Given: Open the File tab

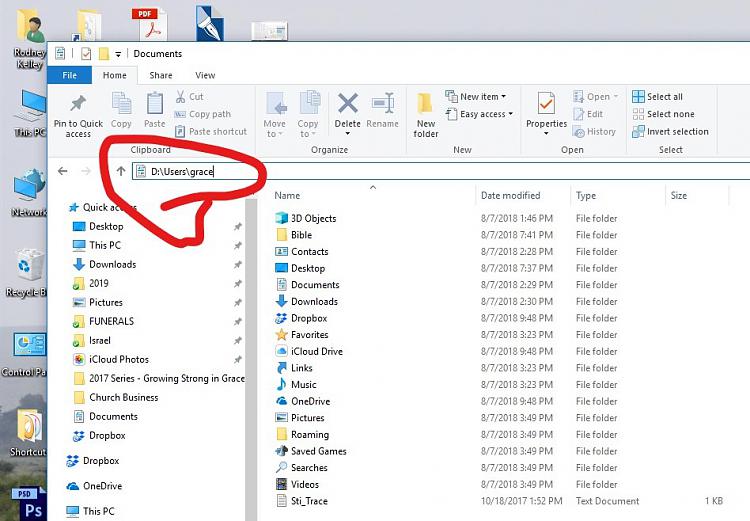Looking at the screenshot, I should pyautogui.click(x=69, y=75).
